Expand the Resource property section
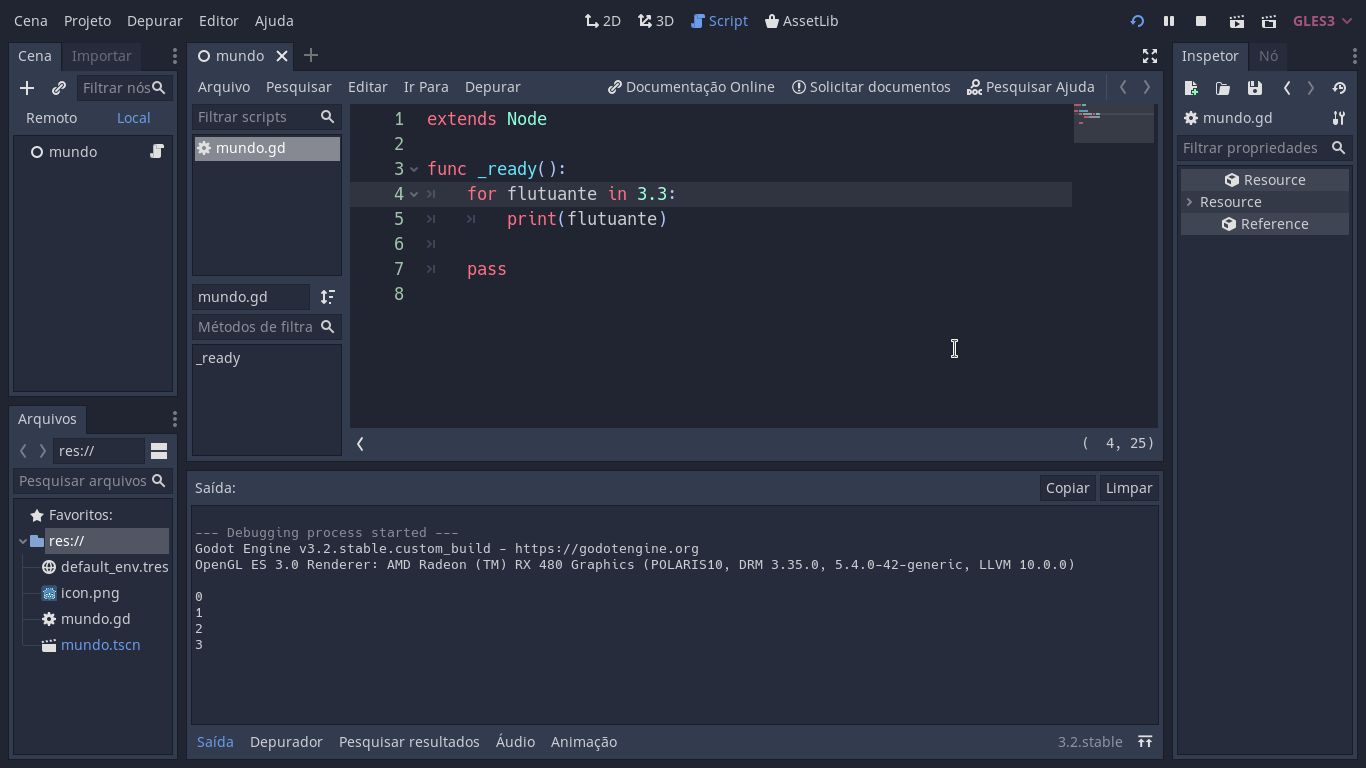 pyautogui.click(x=1190, y=202)
